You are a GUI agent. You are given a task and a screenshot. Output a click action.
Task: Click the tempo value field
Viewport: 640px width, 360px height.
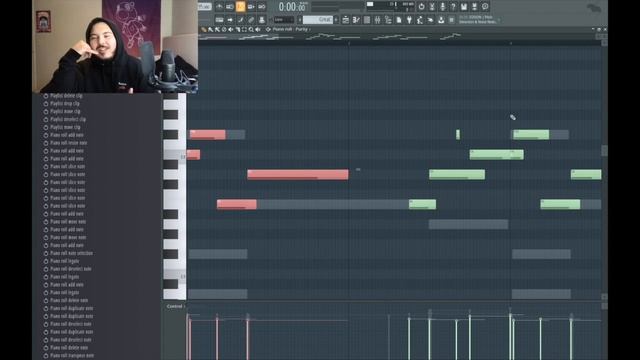pyautogui.click(x=204, y=7)
